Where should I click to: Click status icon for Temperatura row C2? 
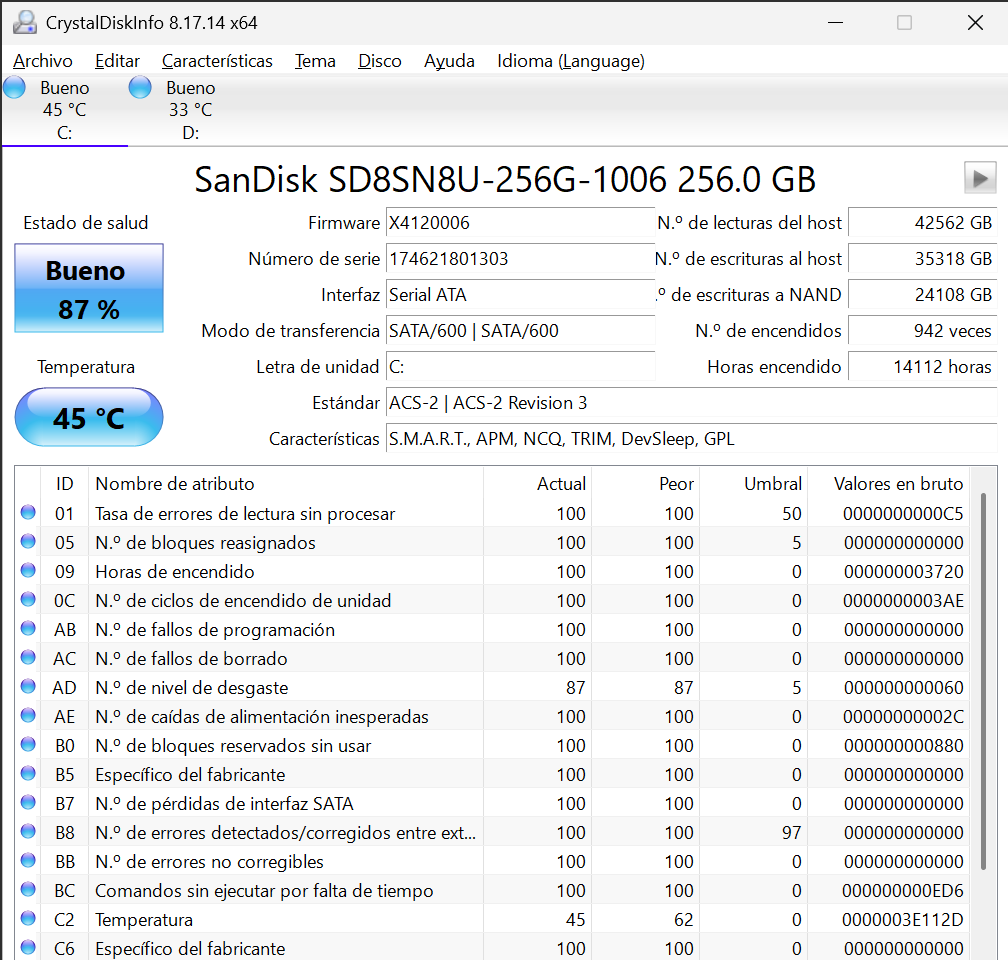click(x=28, y=920)
